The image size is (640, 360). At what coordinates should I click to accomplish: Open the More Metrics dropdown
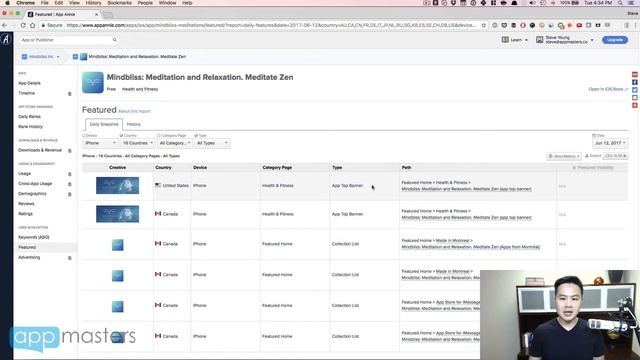(x=564, y=156)
